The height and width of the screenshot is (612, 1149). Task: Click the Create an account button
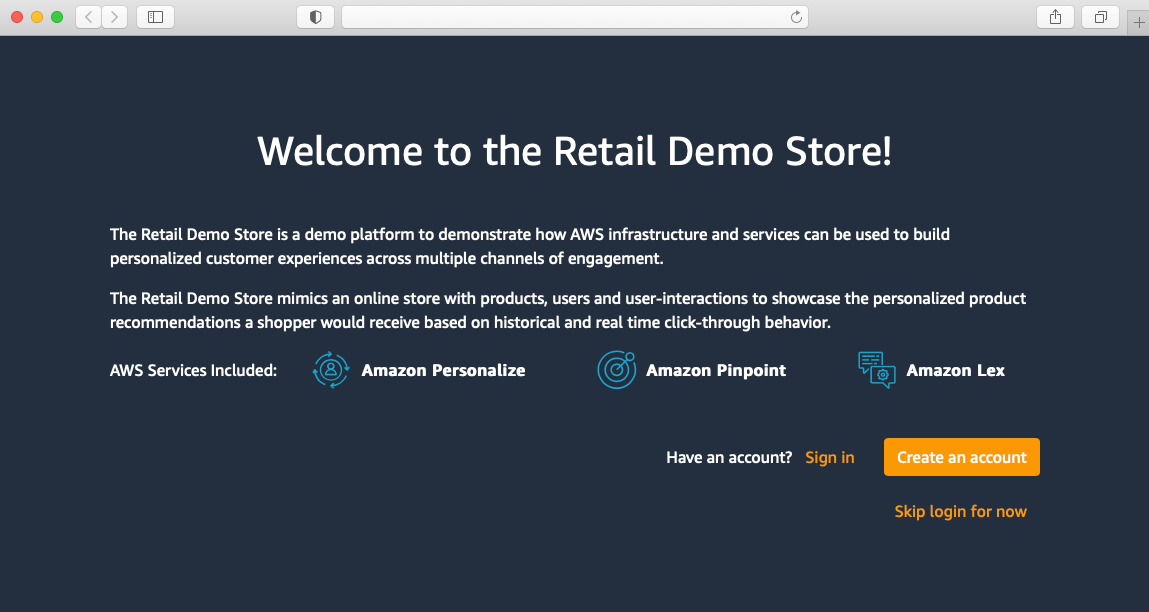pyautogui.click(x=961, y=457)
